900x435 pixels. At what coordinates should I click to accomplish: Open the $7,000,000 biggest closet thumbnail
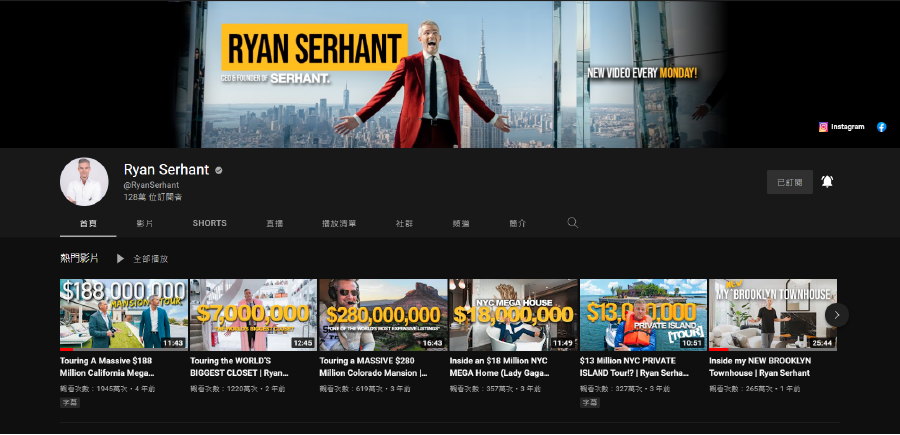click(253, 314)
